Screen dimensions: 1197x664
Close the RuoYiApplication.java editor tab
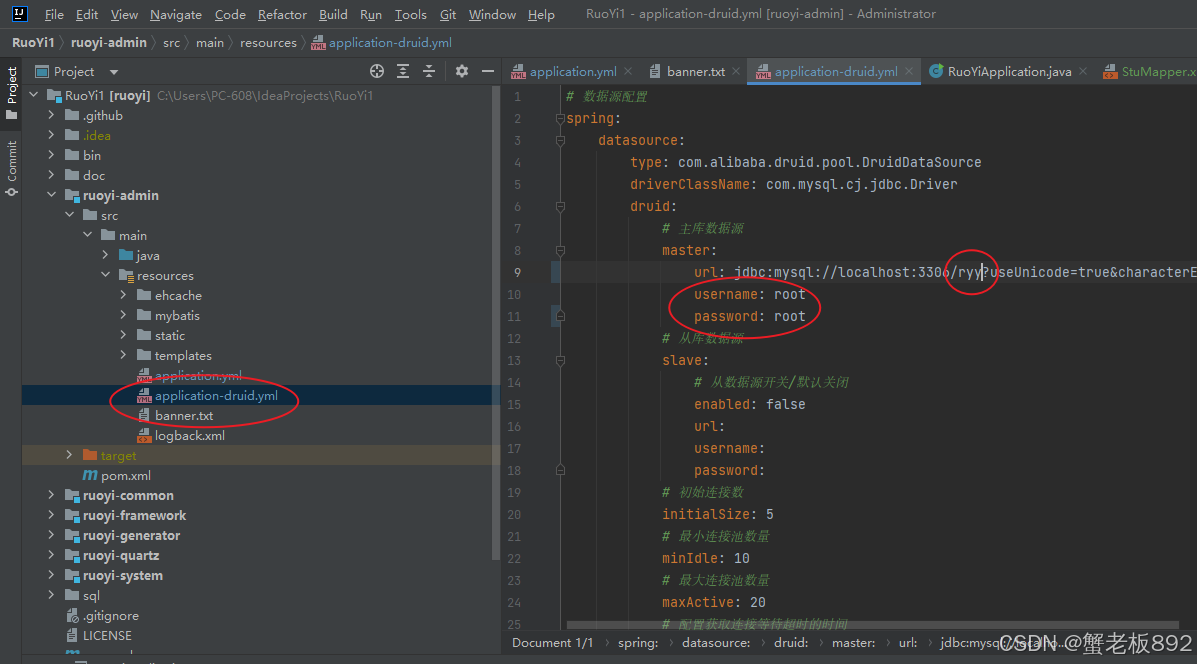tap(1082, 71)
